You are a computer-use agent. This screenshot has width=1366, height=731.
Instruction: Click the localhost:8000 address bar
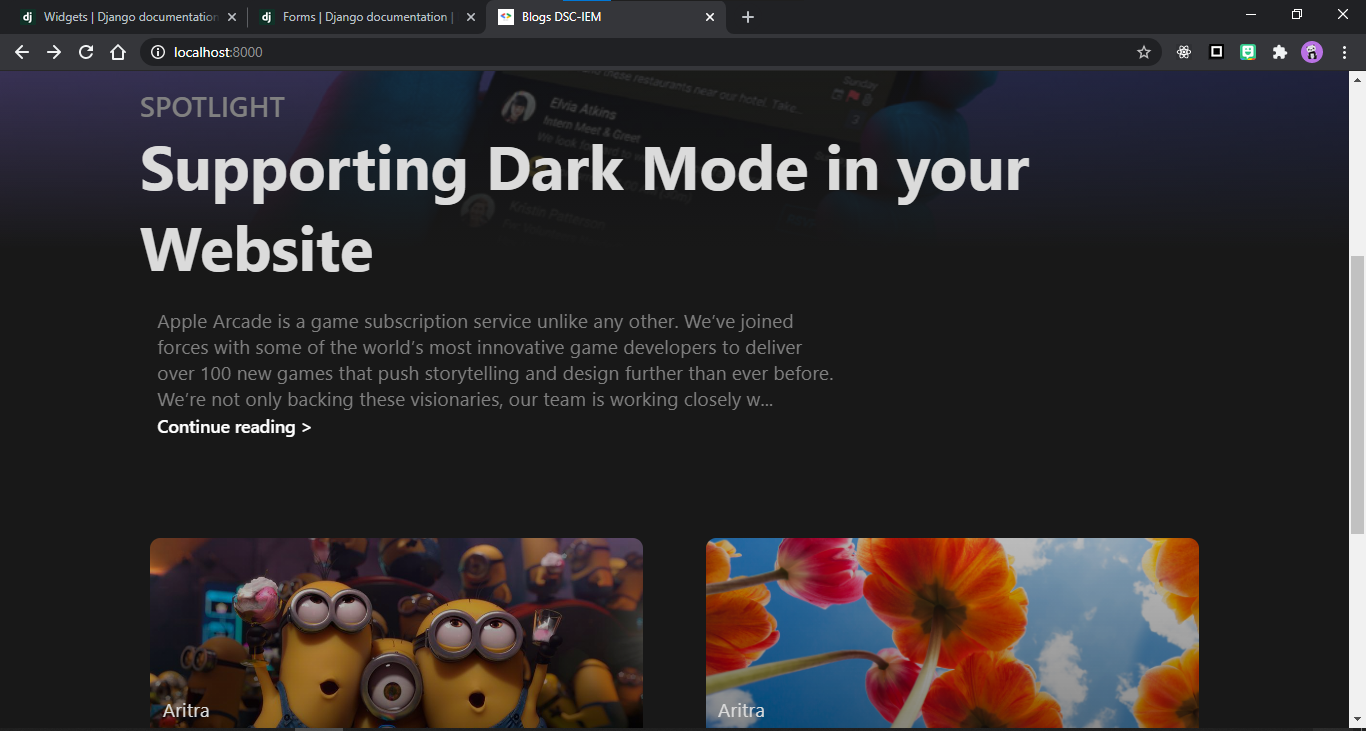pos(650,52)
